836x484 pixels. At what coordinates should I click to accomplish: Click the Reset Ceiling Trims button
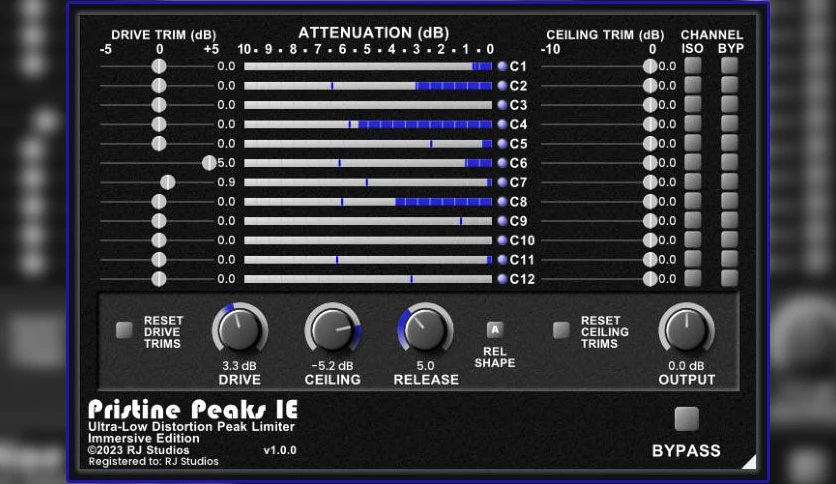tap(561, 330)
